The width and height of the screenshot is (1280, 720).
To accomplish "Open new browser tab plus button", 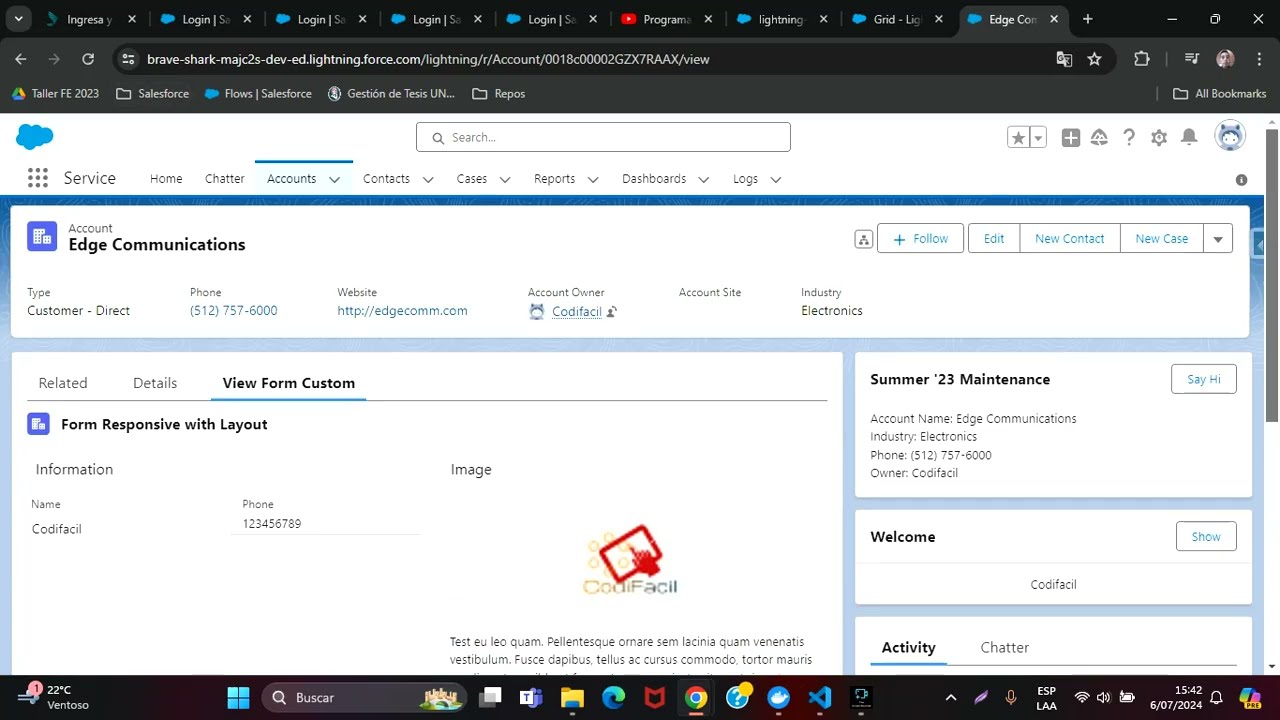I will 1088,19.
